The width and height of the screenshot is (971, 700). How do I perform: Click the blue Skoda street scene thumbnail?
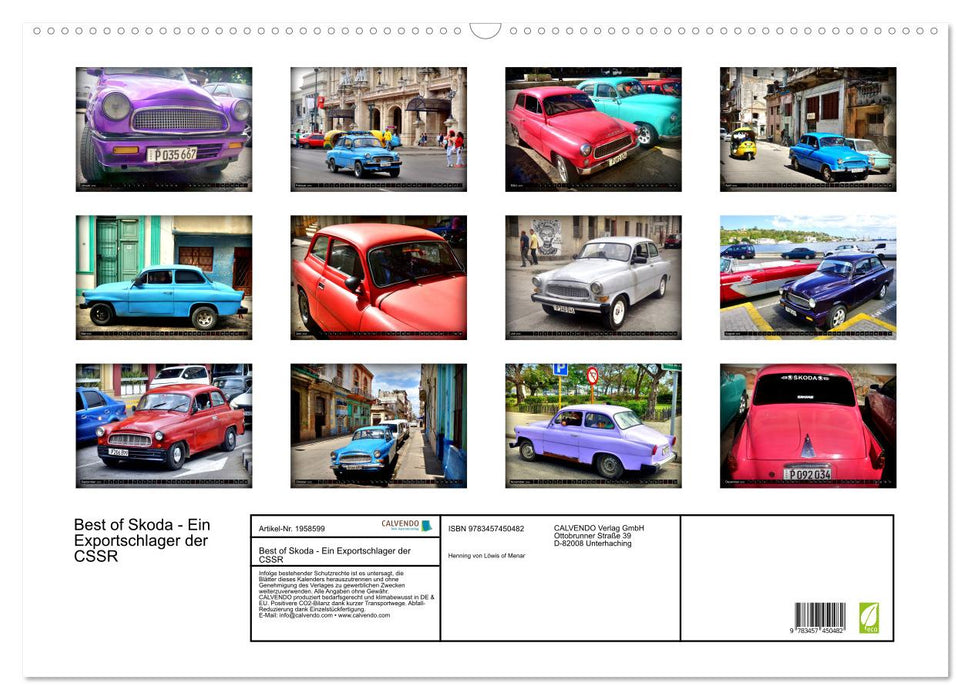pos(377,126)
